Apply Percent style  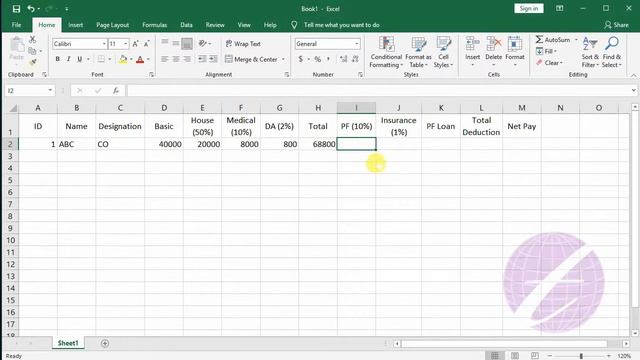click(318, 59)
